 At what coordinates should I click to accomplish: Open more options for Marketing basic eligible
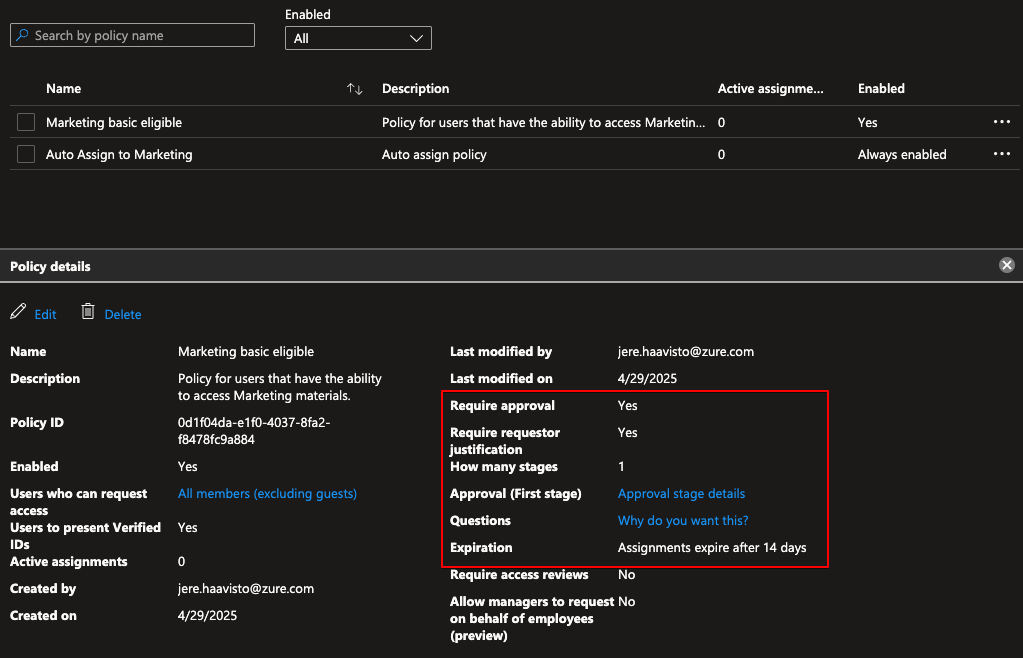click(x=1001, y=122)
